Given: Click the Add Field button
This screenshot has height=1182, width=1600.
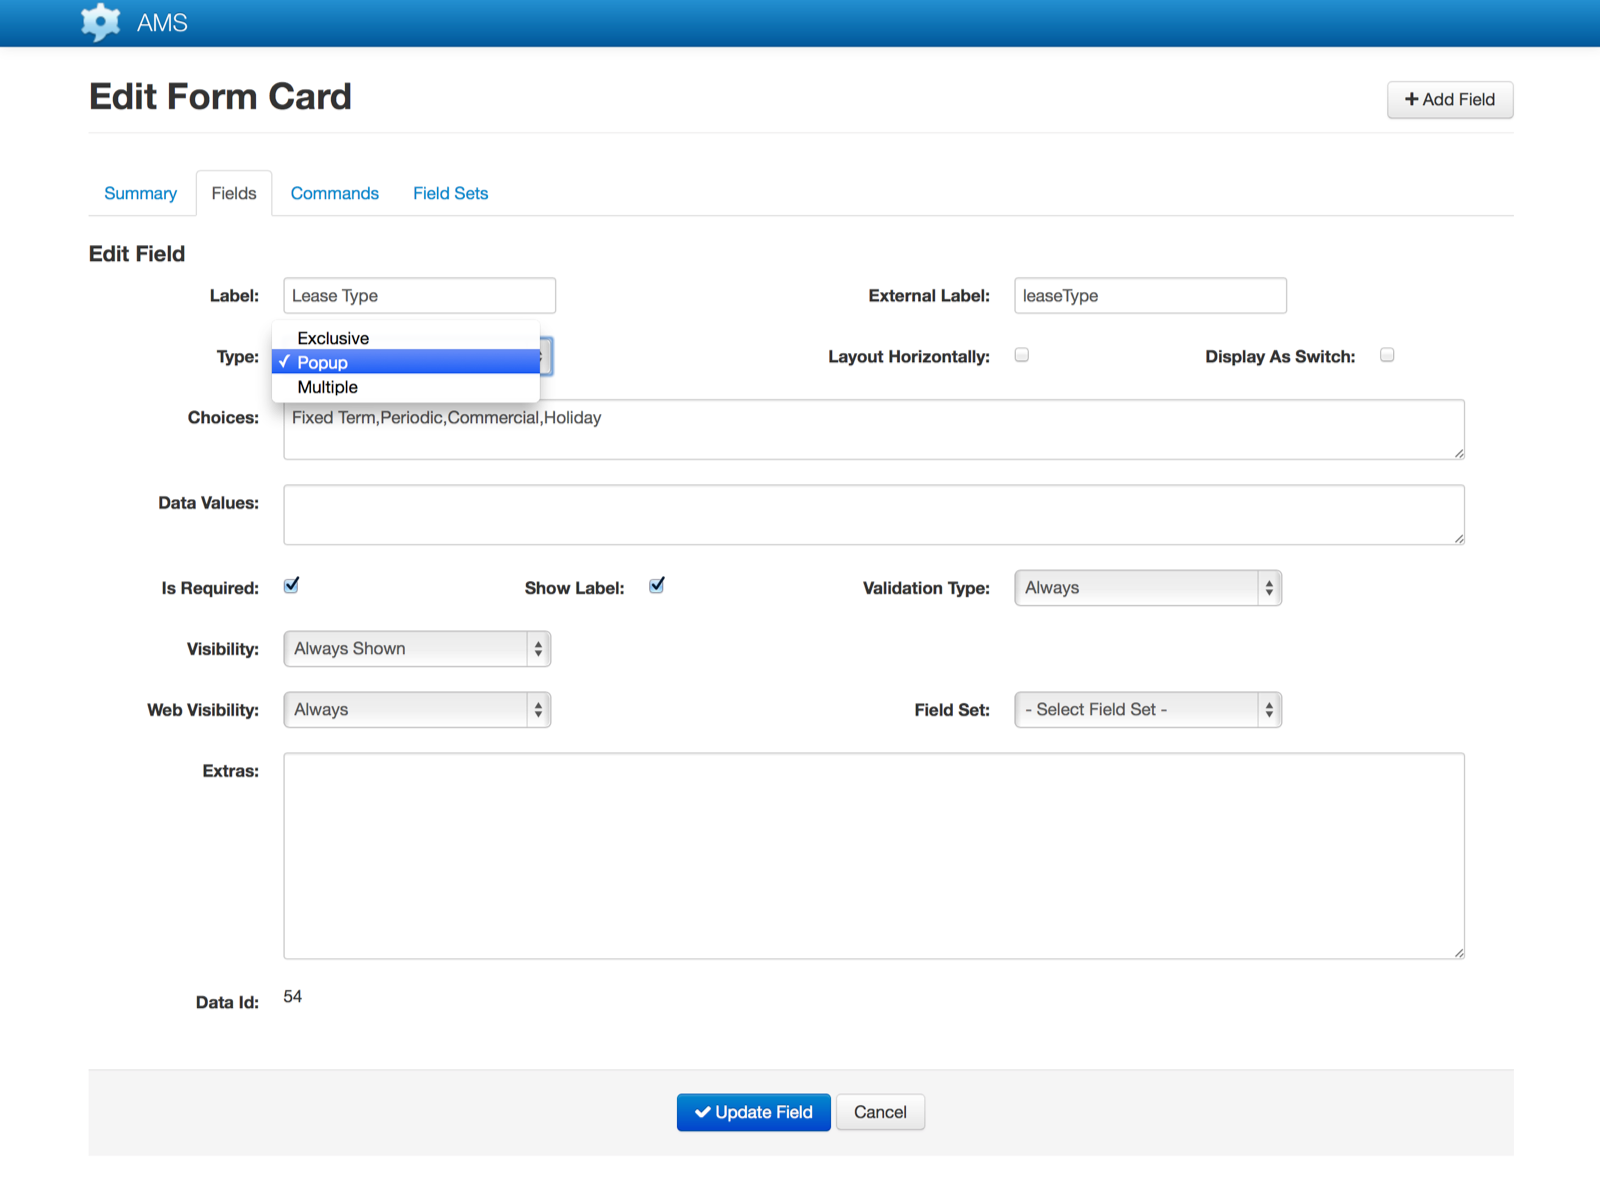Looking at the screenshot, I should point(1449,100).
